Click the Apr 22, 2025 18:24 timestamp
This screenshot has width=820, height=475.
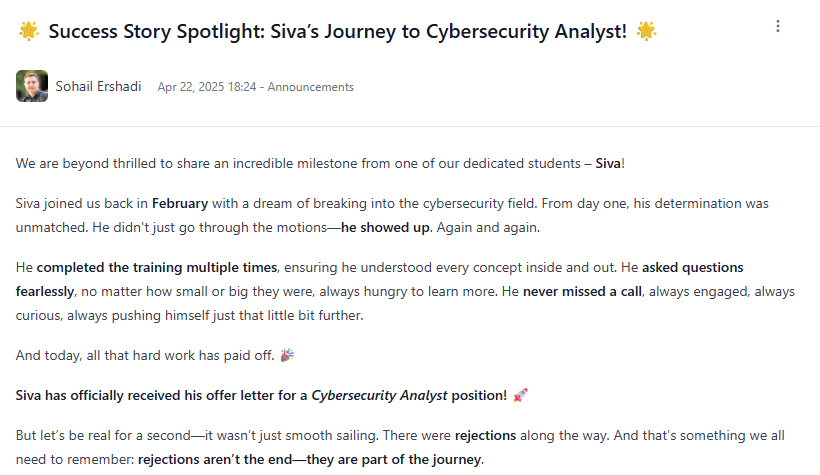[208, 87]
